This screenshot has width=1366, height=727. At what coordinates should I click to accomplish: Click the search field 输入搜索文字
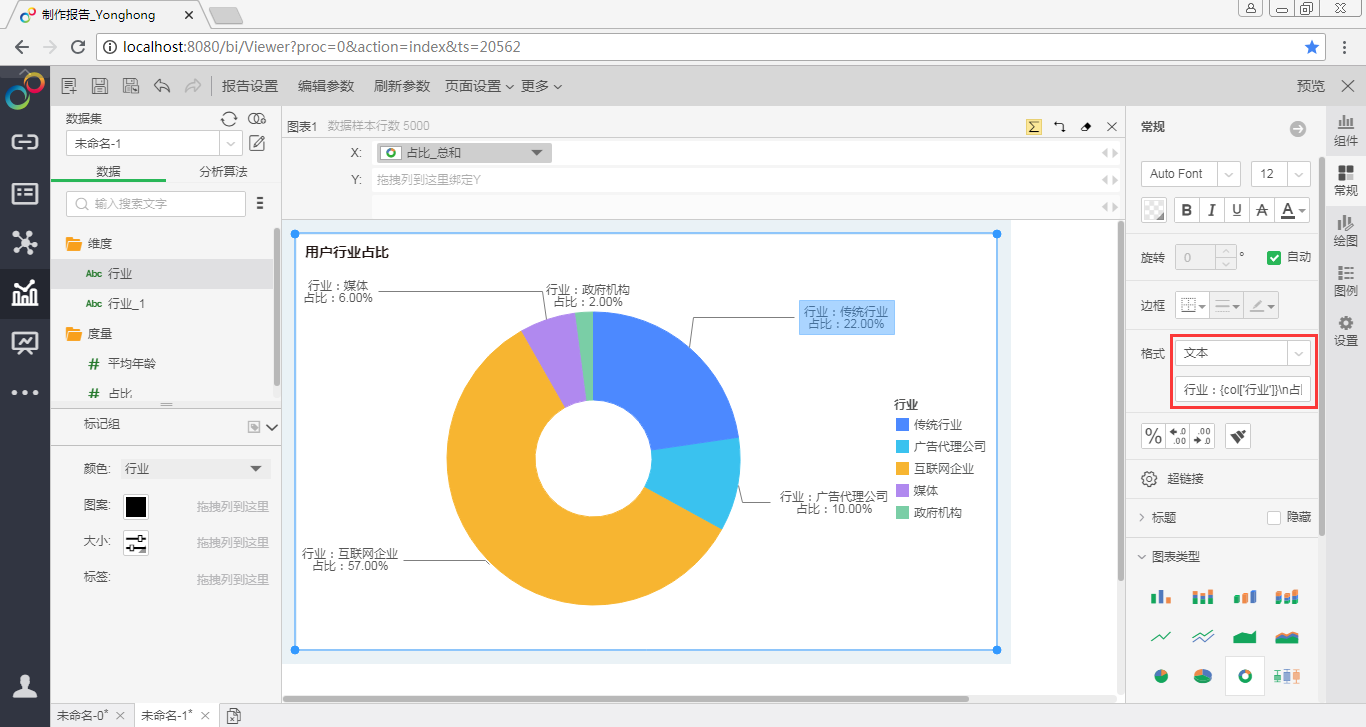tap(156, 203)
